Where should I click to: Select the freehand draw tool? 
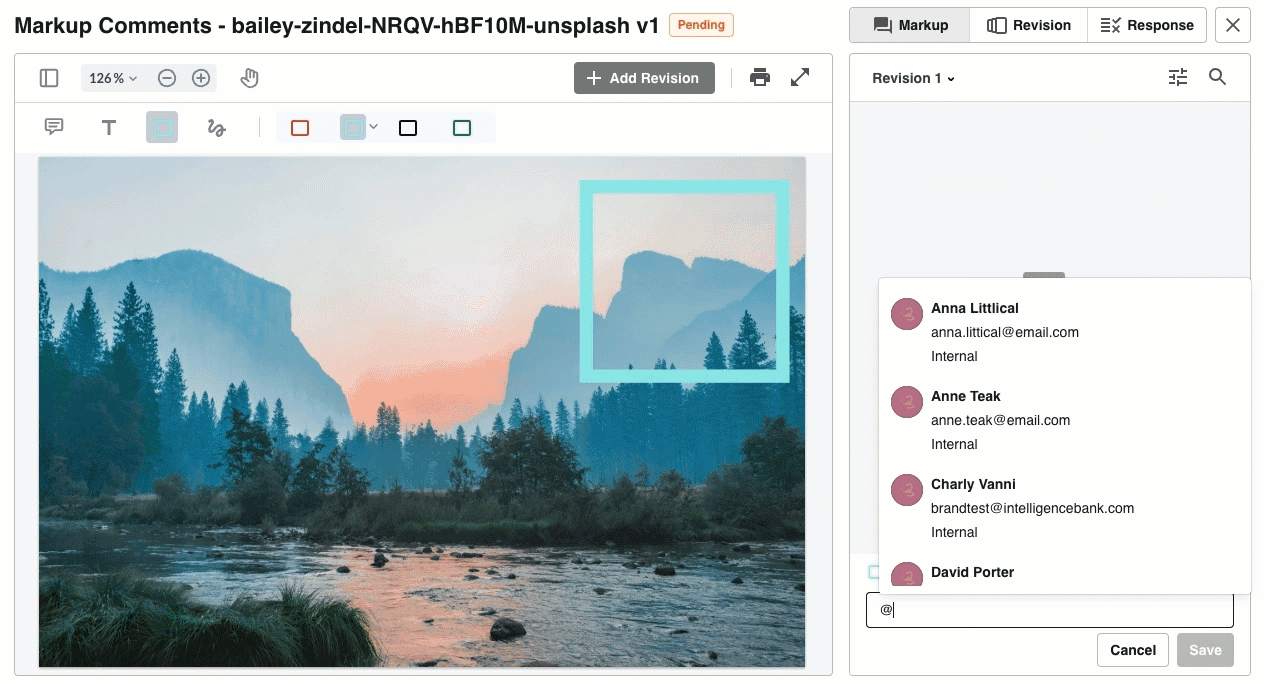click(x=216, y=127)
